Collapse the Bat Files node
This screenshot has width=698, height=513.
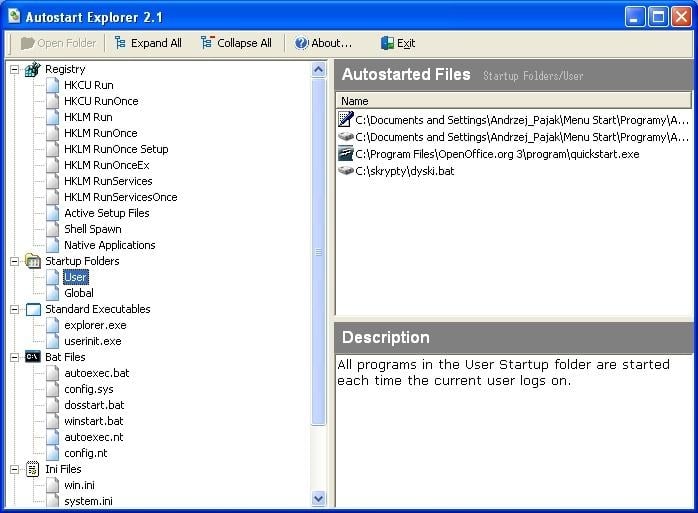click(15, 358)
